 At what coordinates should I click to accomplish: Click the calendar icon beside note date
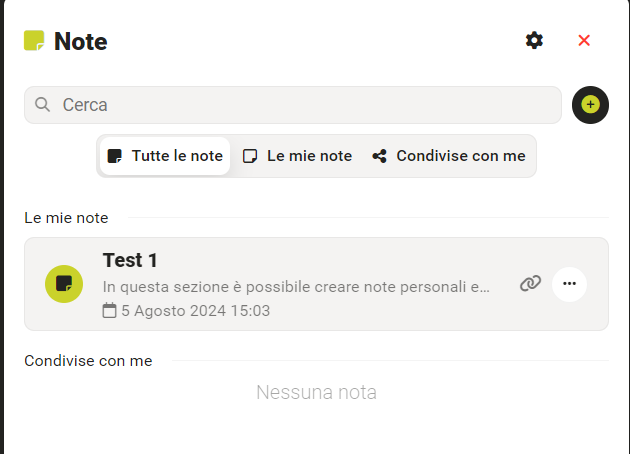tap(110, 311)
